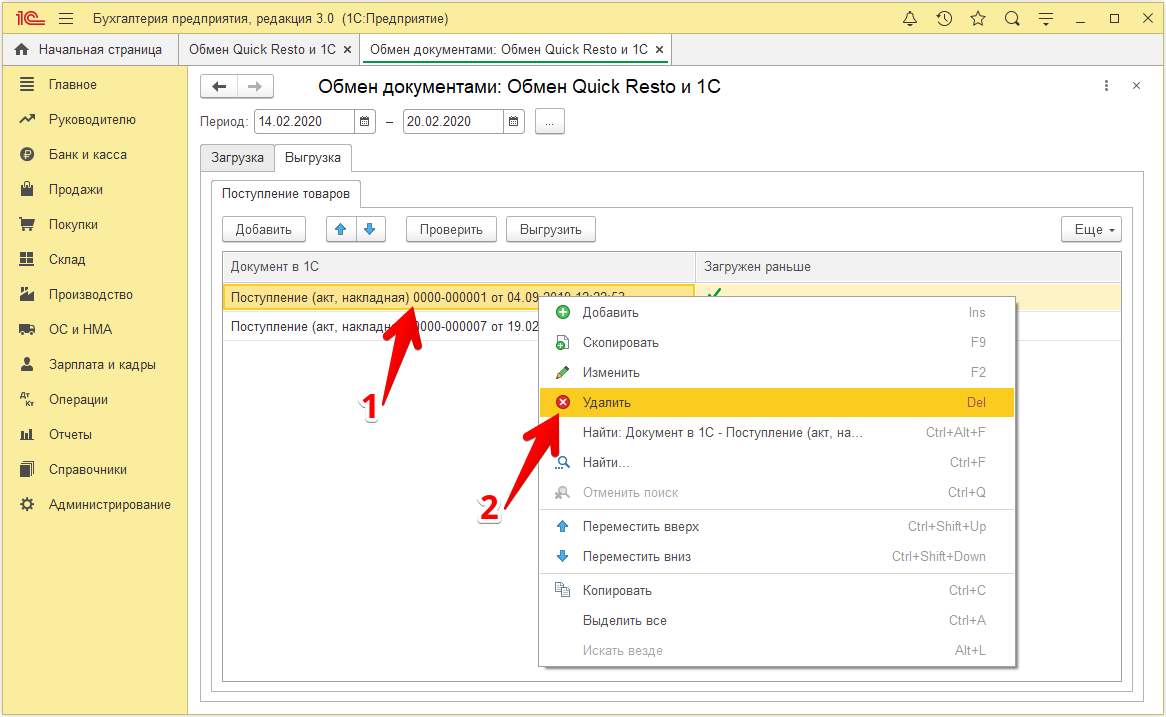Image resolution: width=1166 pixels, height=717 pixels.
Task: Click the Добавить button in toolbar
Action: [x=263, y=229]
